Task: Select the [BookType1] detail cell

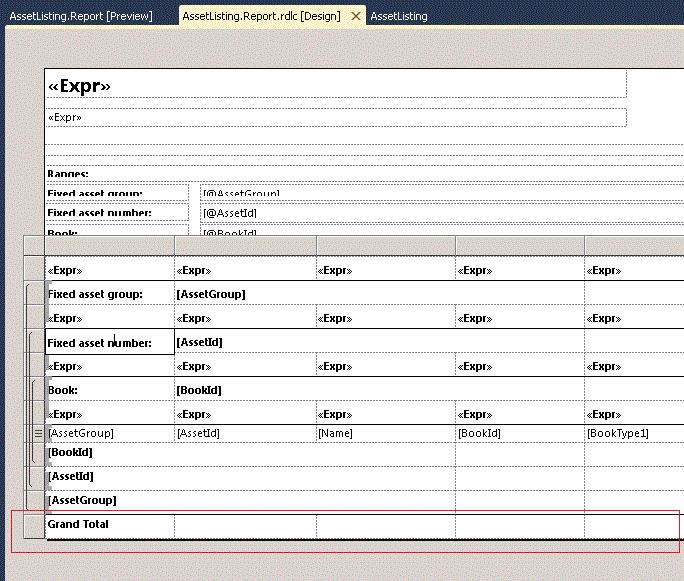Action: click(634, 433)
